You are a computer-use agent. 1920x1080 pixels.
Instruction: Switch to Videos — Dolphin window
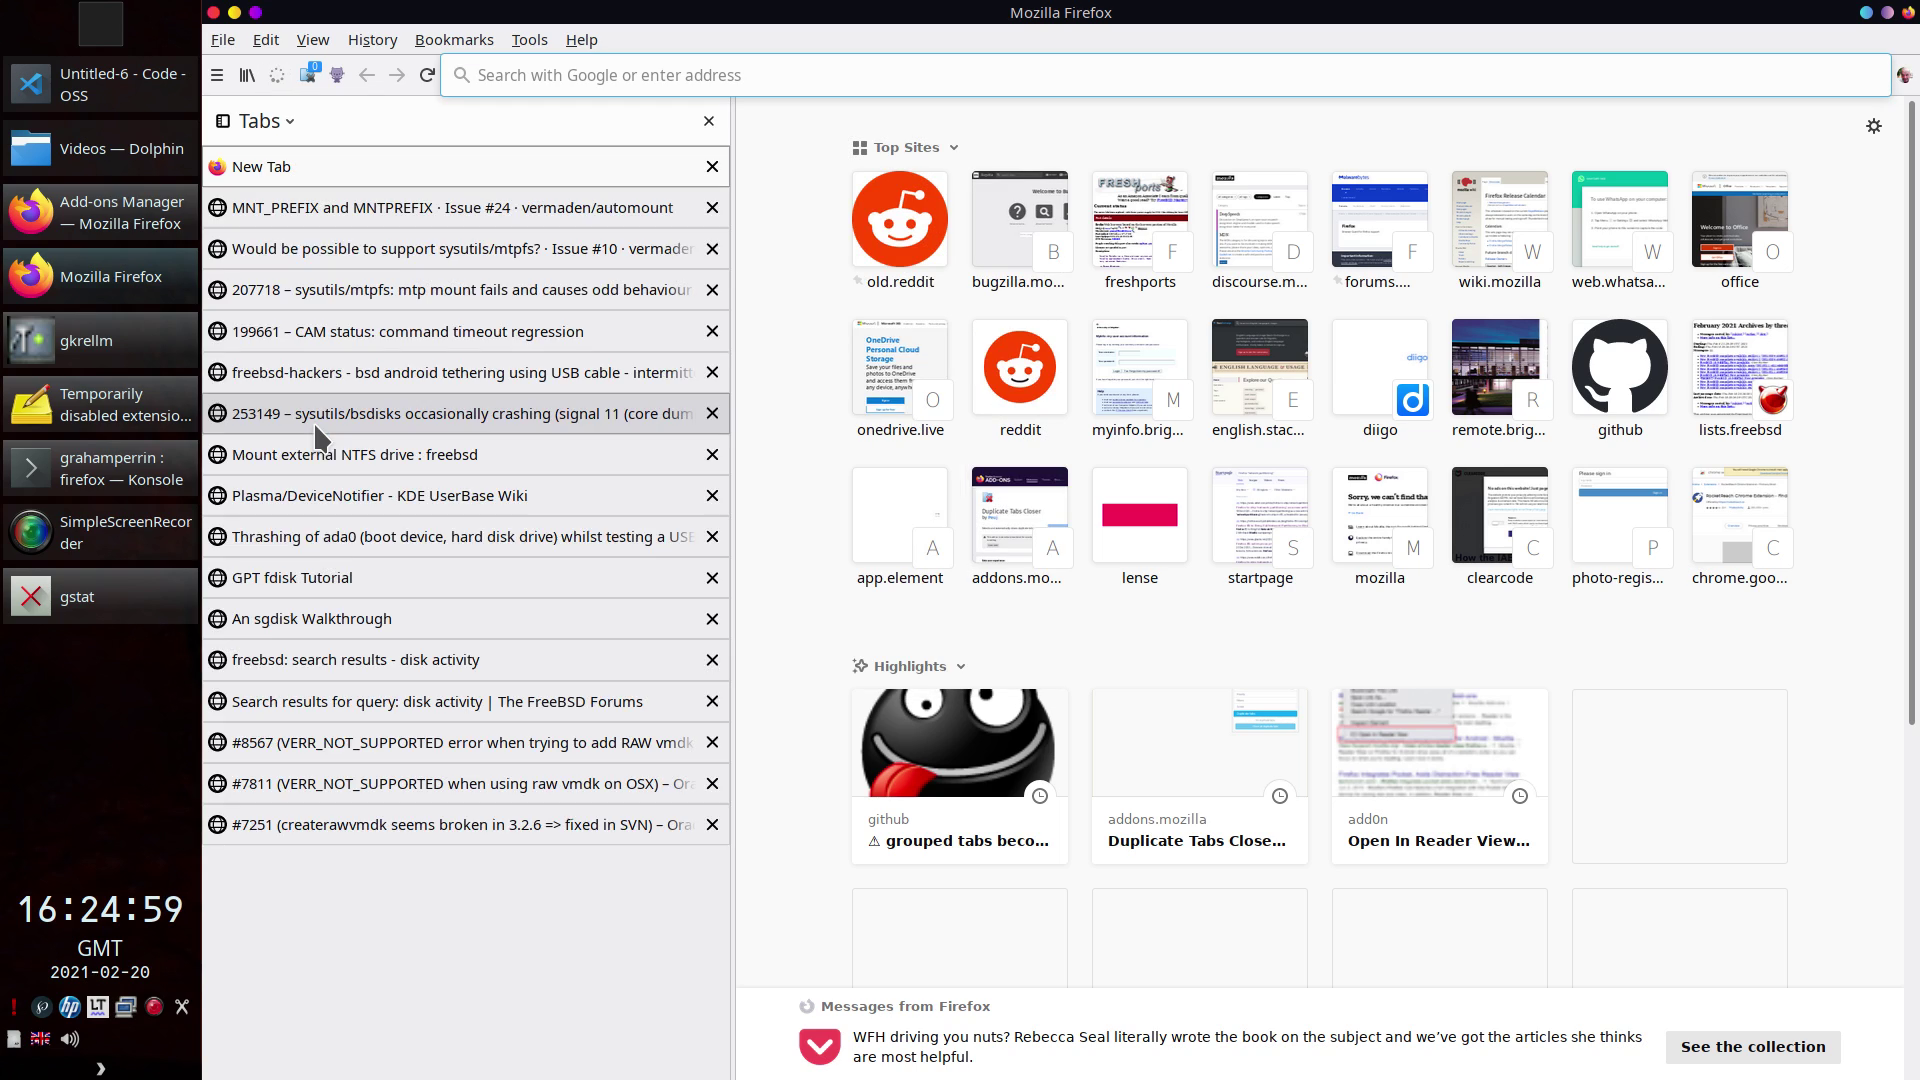click(100, 149)
